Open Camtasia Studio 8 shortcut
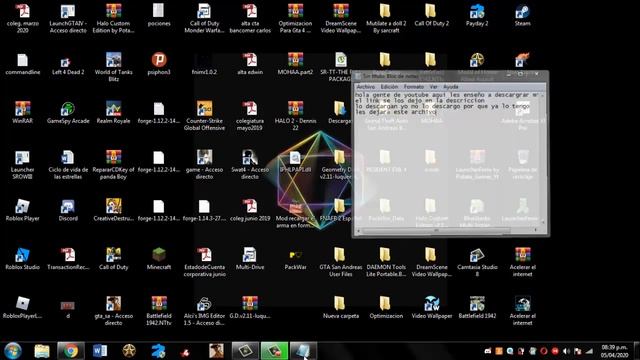 [x=477, y=262]
